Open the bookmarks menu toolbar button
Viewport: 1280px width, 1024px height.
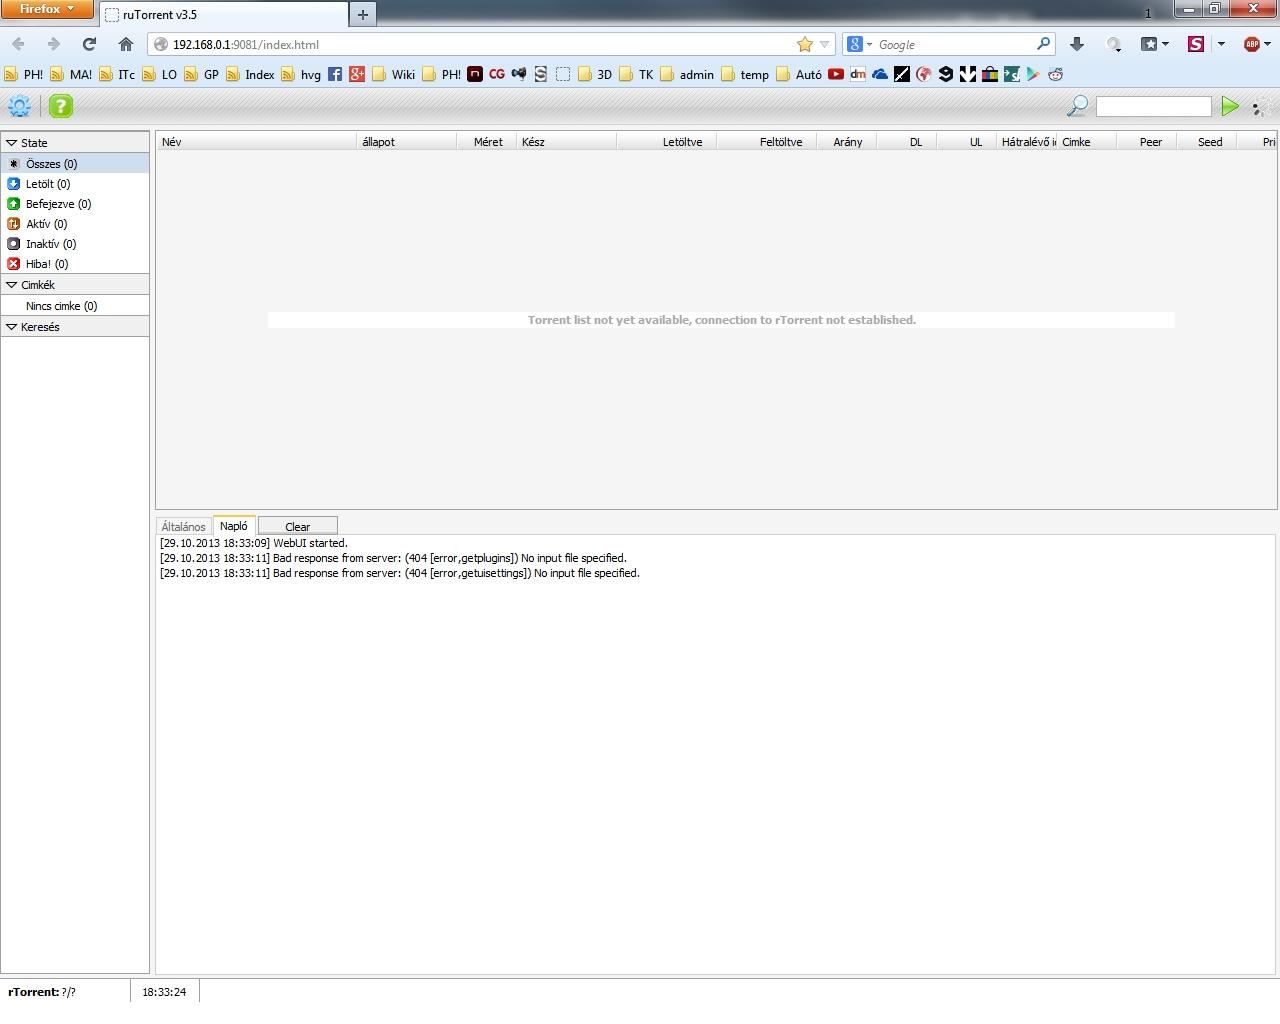tap(1155, 44)
